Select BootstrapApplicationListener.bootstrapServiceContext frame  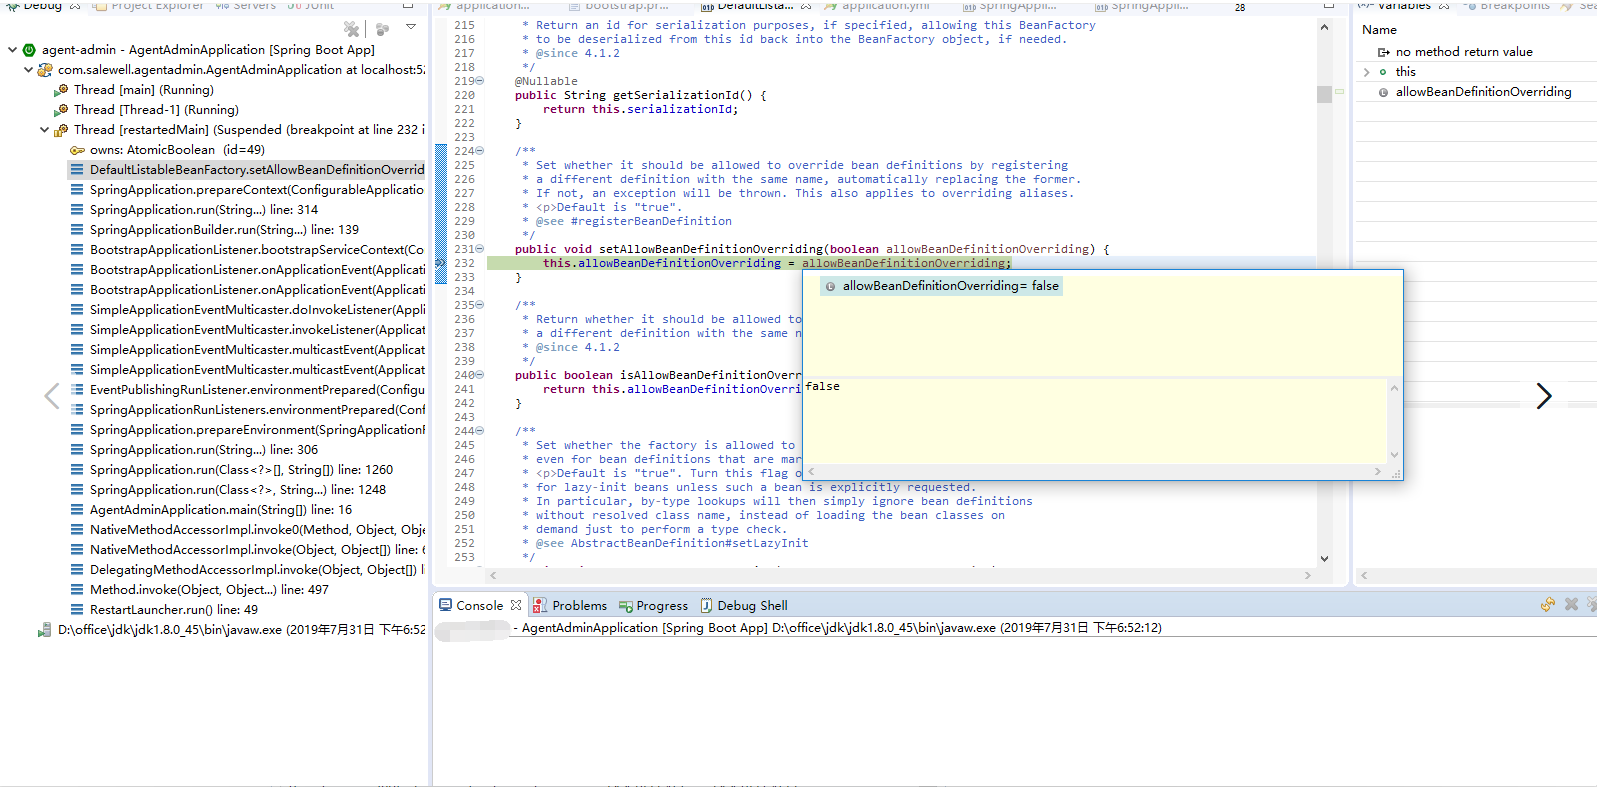pyautogui.click(x=247, y=250)
